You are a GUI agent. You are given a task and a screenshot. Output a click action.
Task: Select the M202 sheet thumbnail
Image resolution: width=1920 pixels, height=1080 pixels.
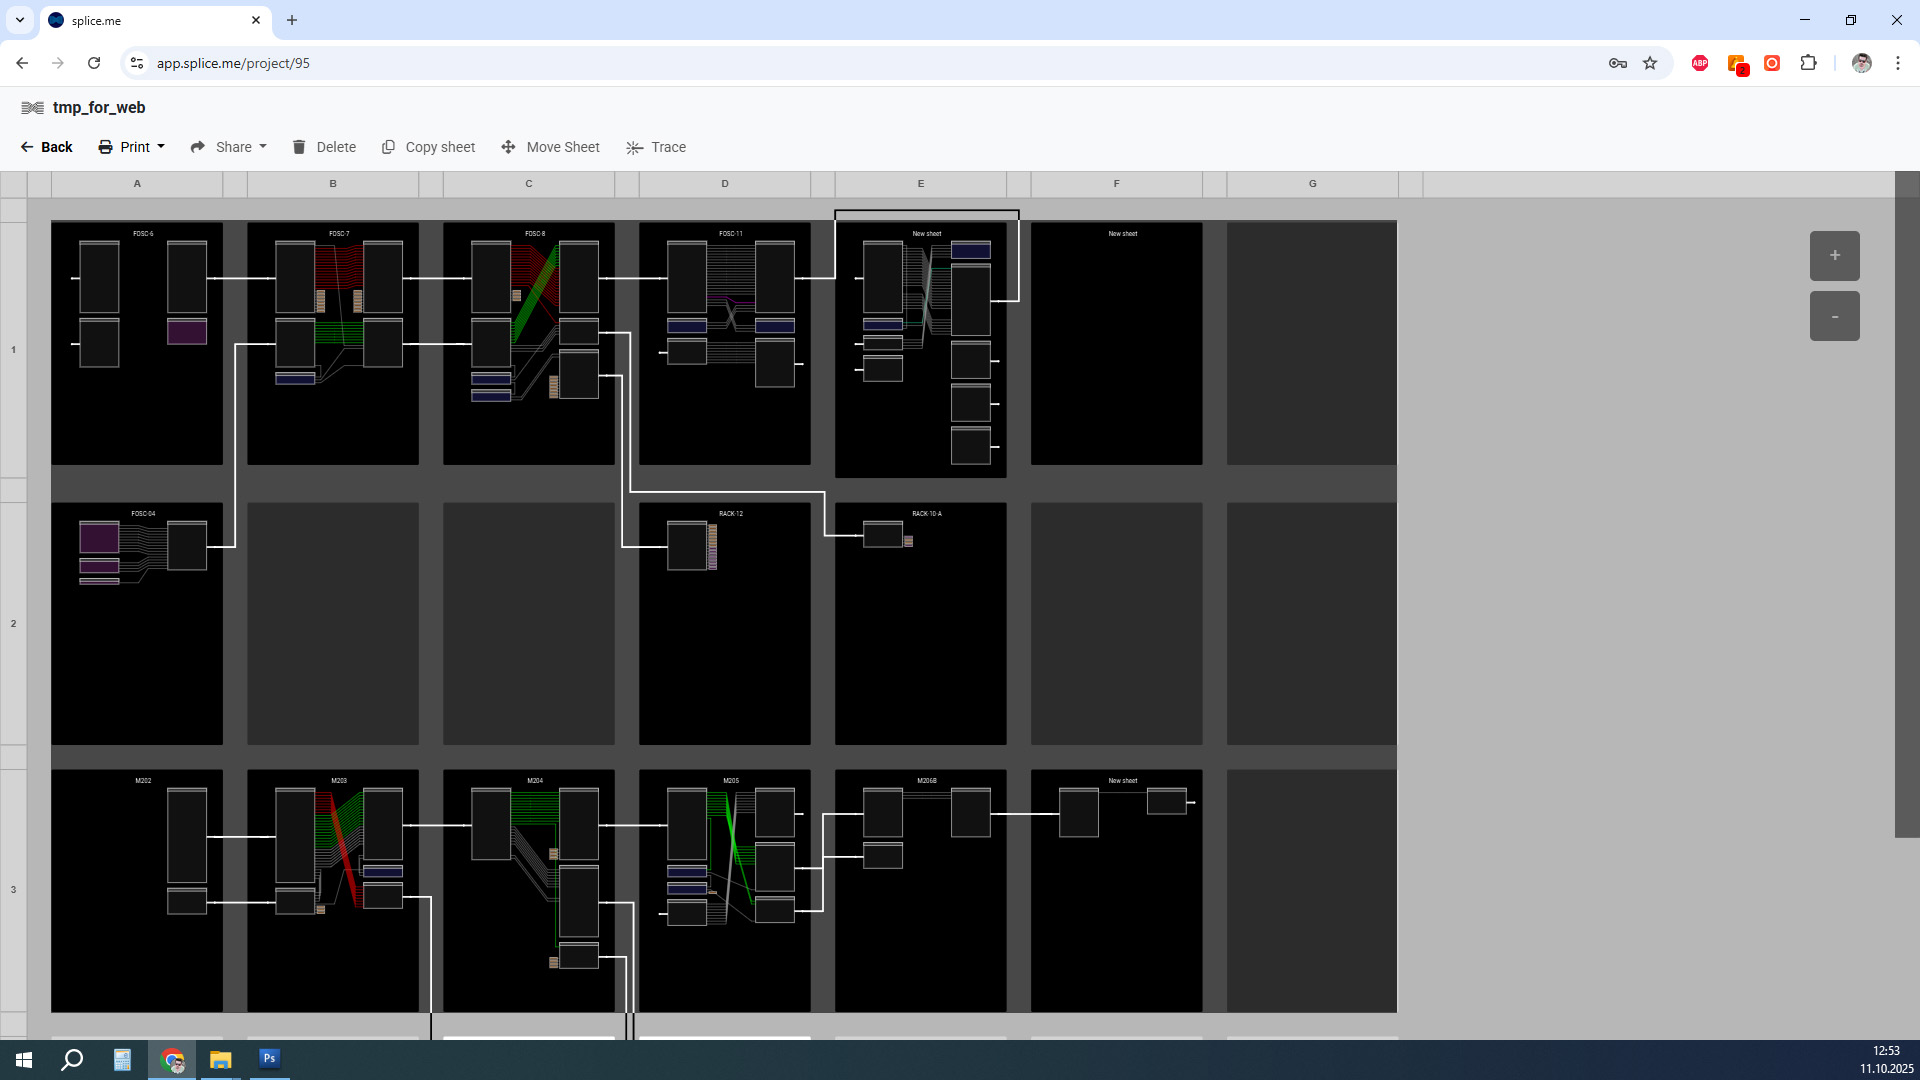coord(137,890)
